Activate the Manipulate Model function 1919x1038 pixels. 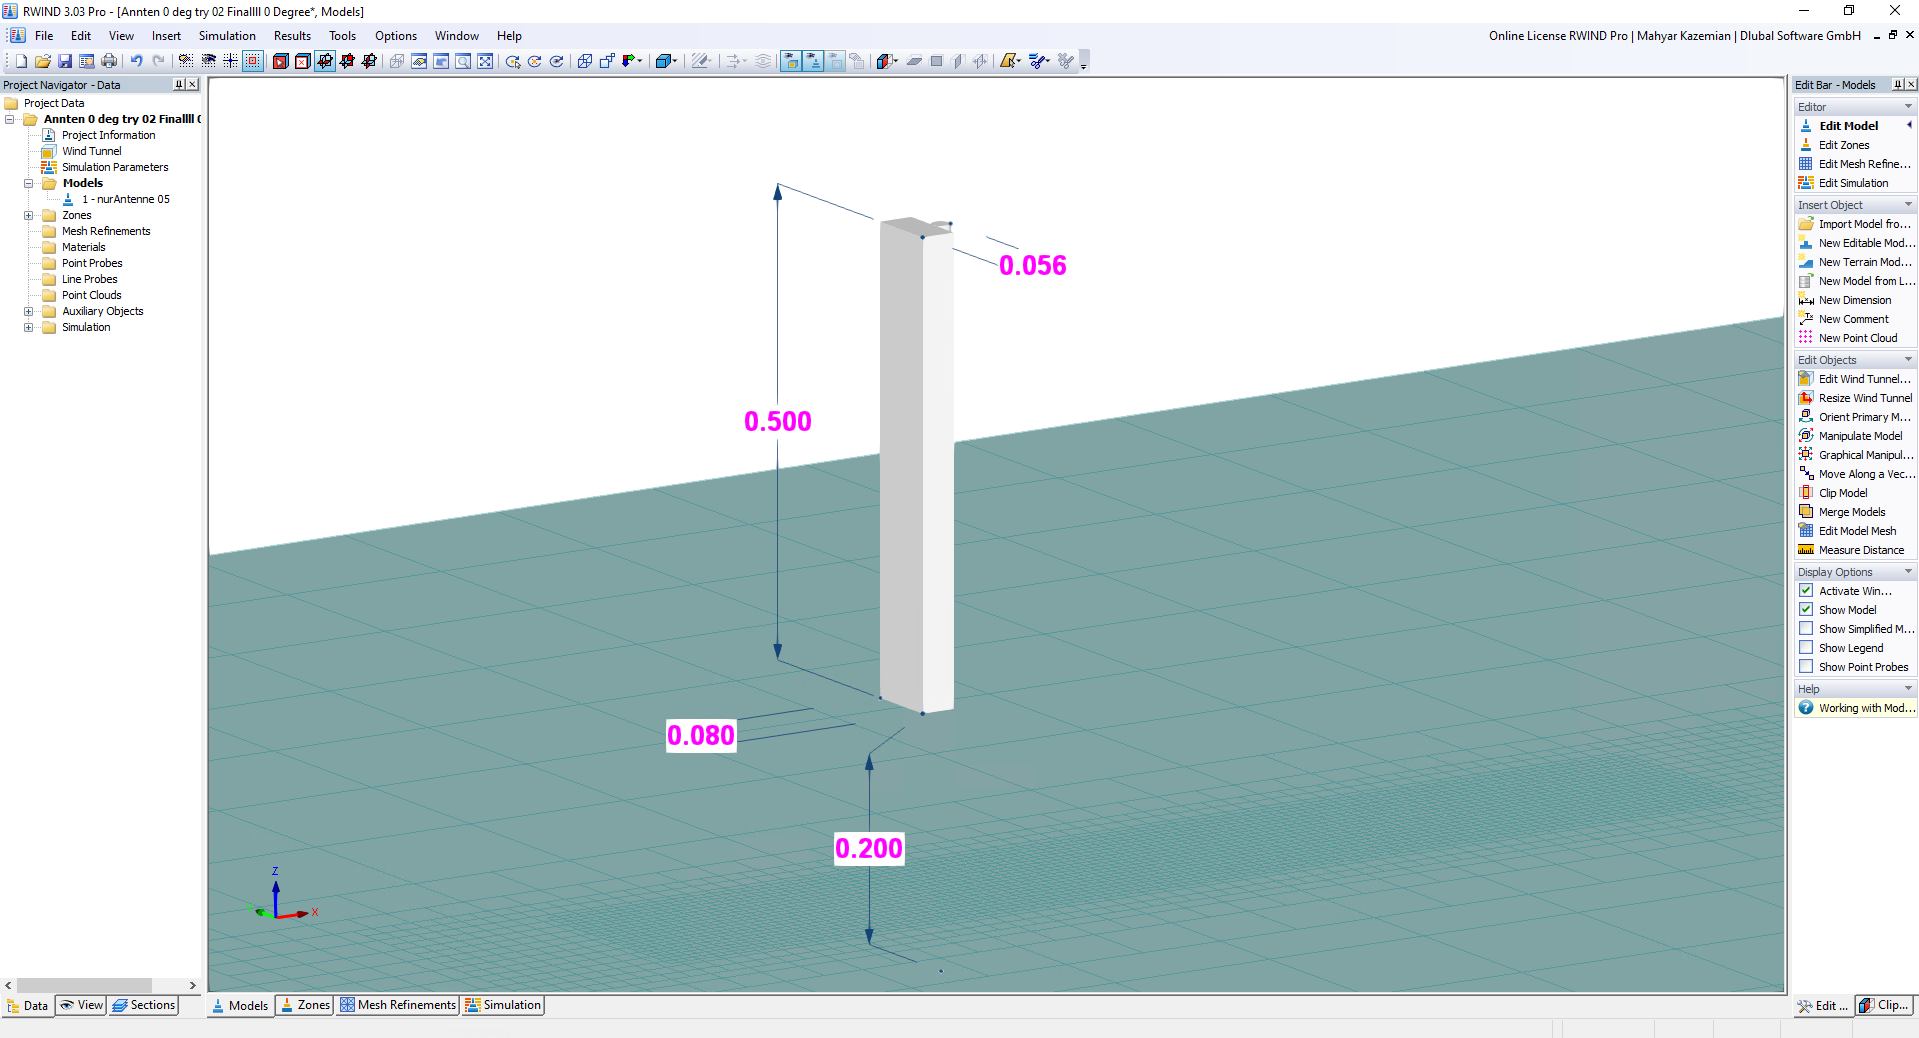[x=1860, y=435]
